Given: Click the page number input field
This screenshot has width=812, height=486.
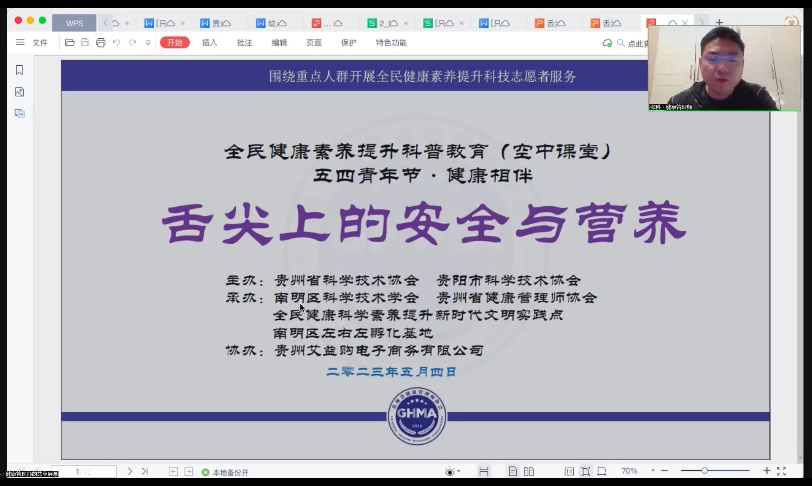Looking at the screenshot, I should tap(84, 471).
